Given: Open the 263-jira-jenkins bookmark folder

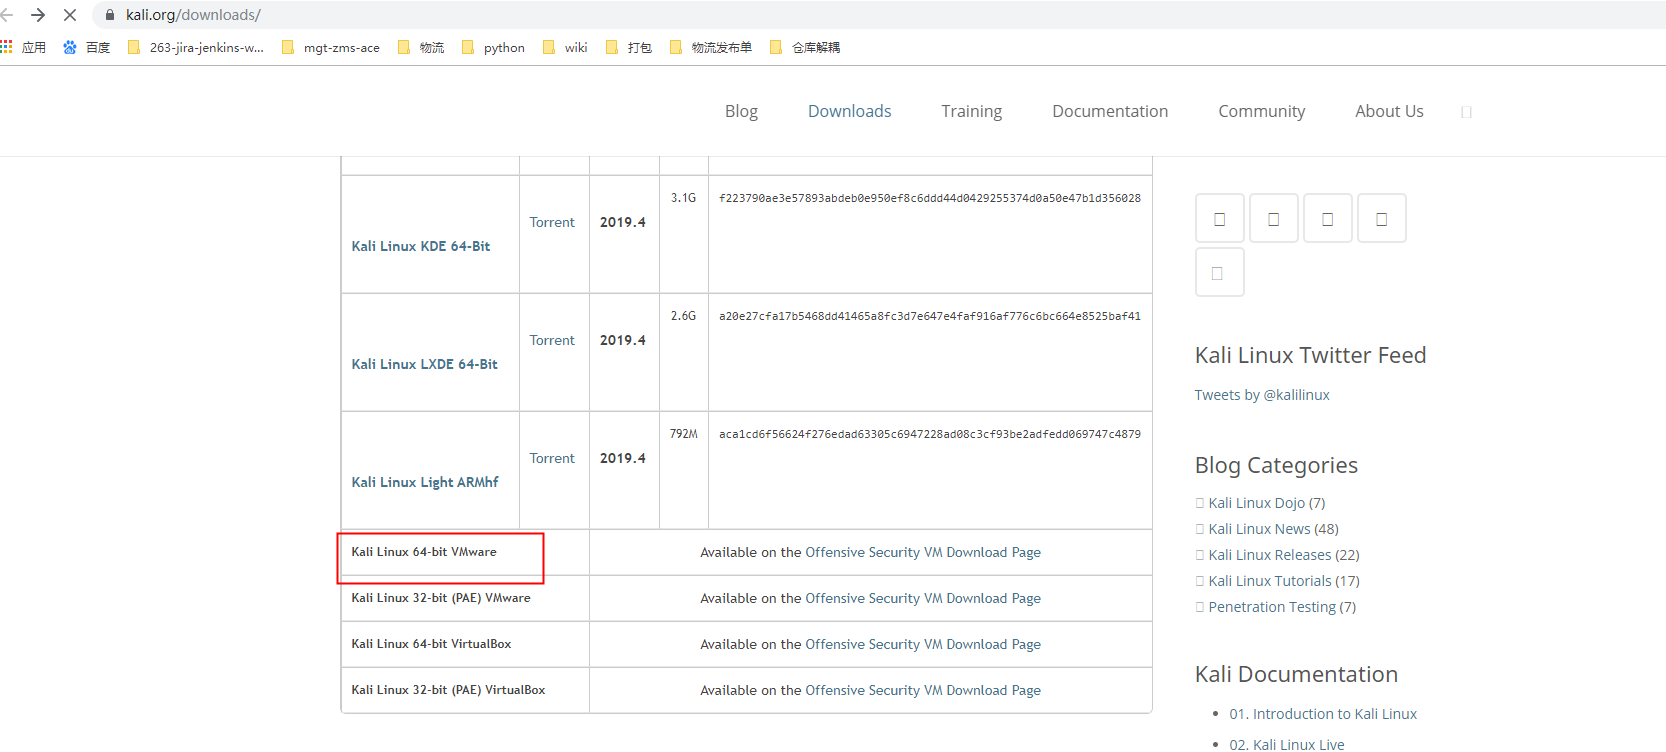Looking at the screenshot, I should coord(196,47).
